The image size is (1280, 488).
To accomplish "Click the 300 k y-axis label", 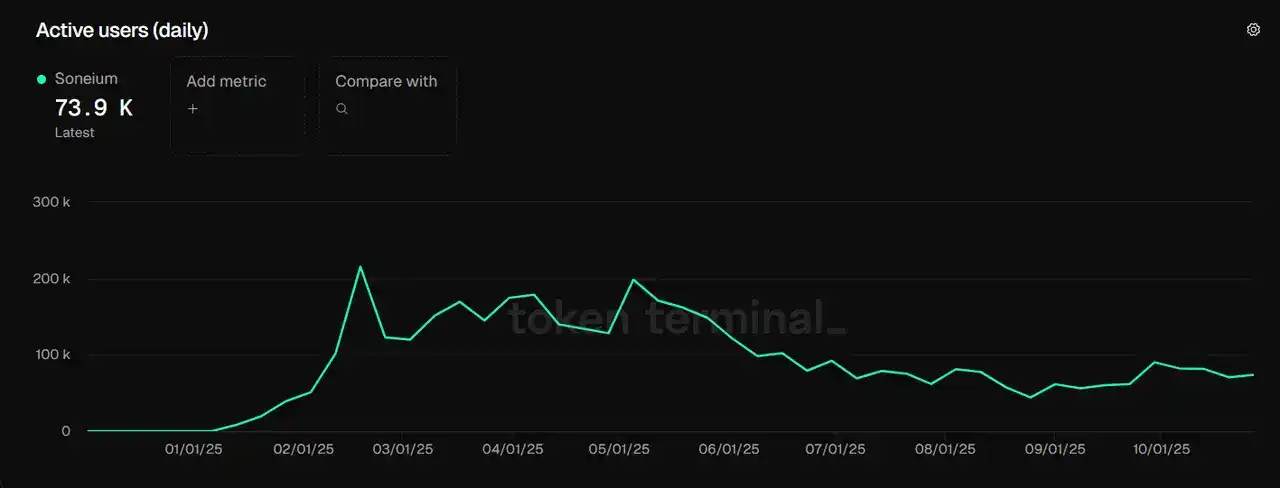I will (52, 202).
